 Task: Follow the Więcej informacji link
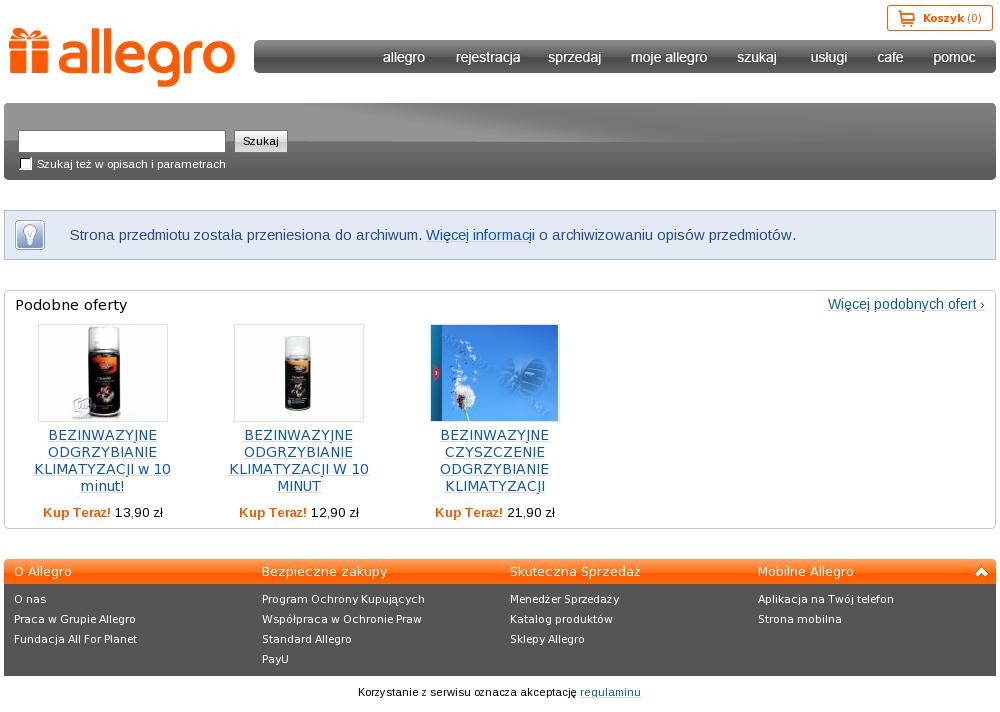480,235
